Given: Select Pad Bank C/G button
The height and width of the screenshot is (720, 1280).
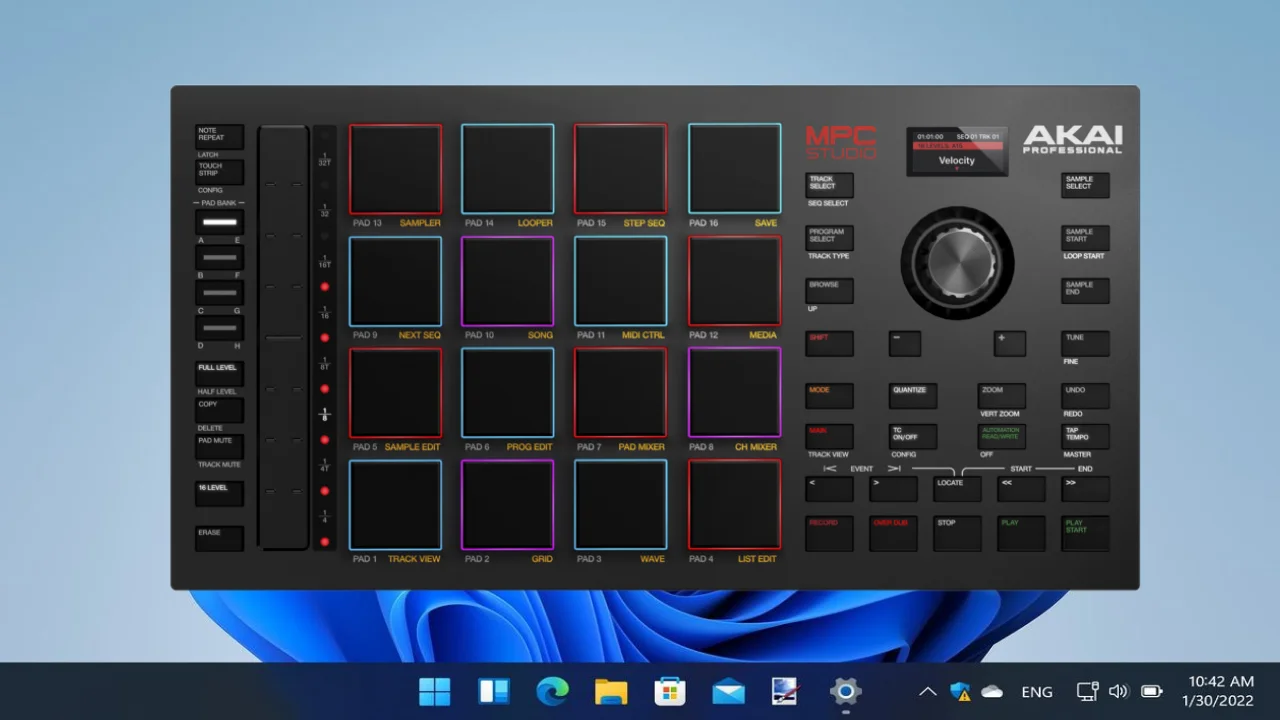Looking at the screenshot, I should (x=219, y=294).
